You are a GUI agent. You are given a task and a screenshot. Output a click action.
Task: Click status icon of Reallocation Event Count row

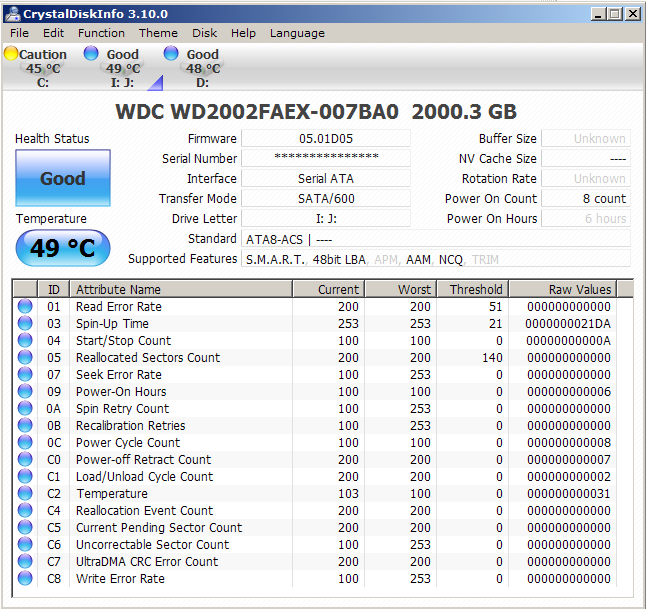tap(25, 510)
